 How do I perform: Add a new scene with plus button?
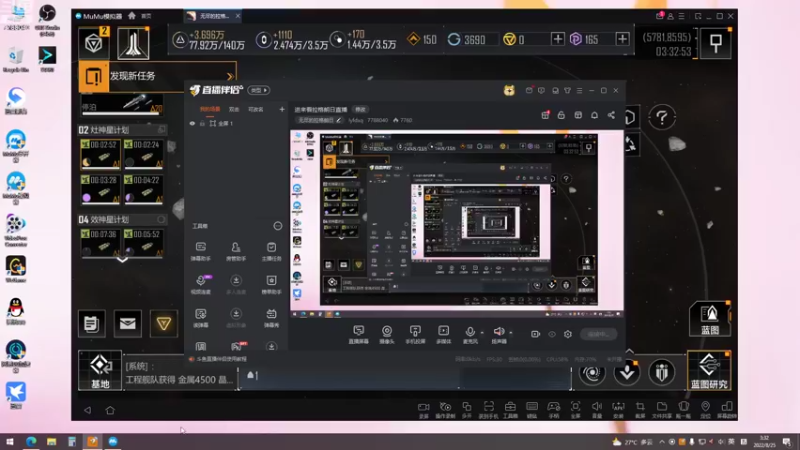[x=282, y=109]
